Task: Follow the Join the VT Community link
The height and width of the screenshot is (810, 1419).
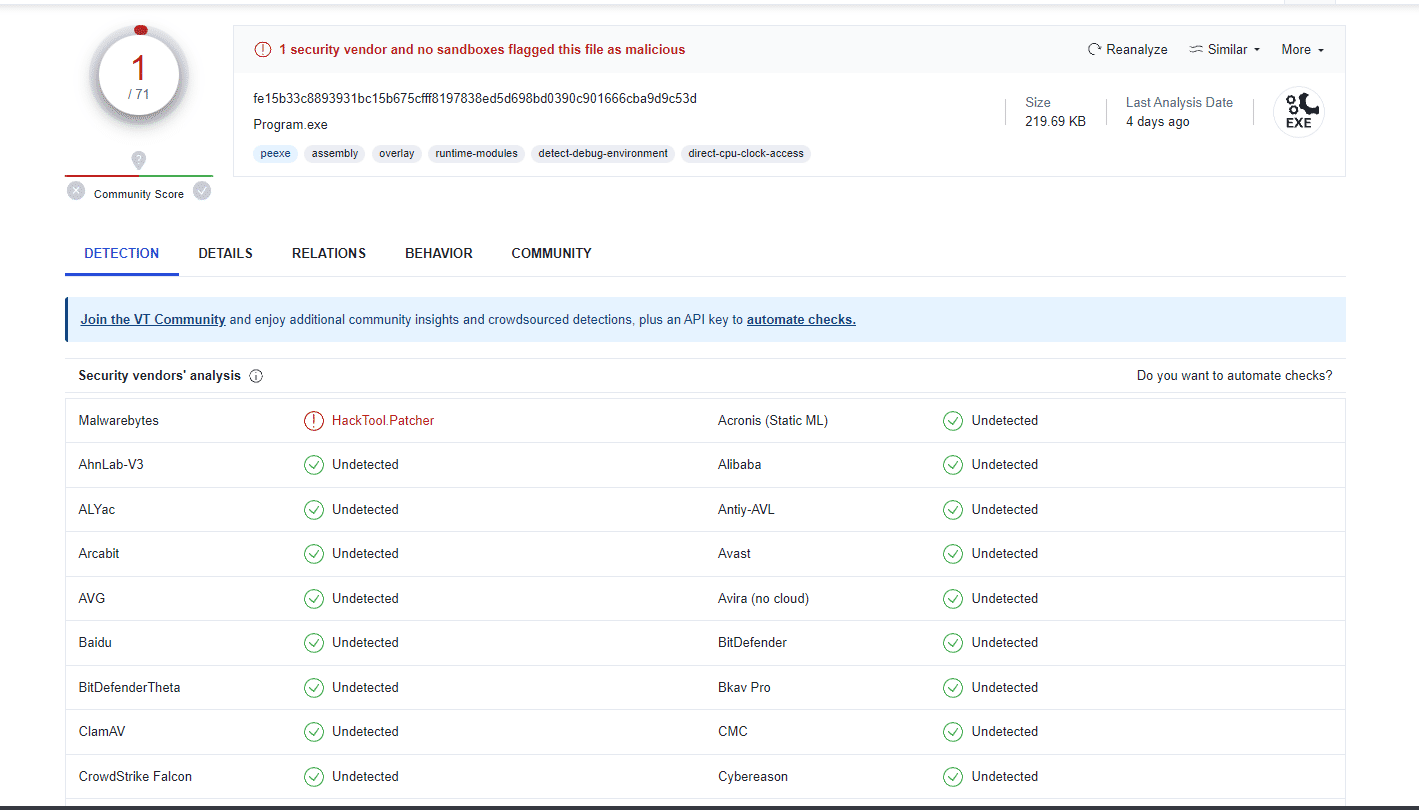Action: (x=153, y=320)
